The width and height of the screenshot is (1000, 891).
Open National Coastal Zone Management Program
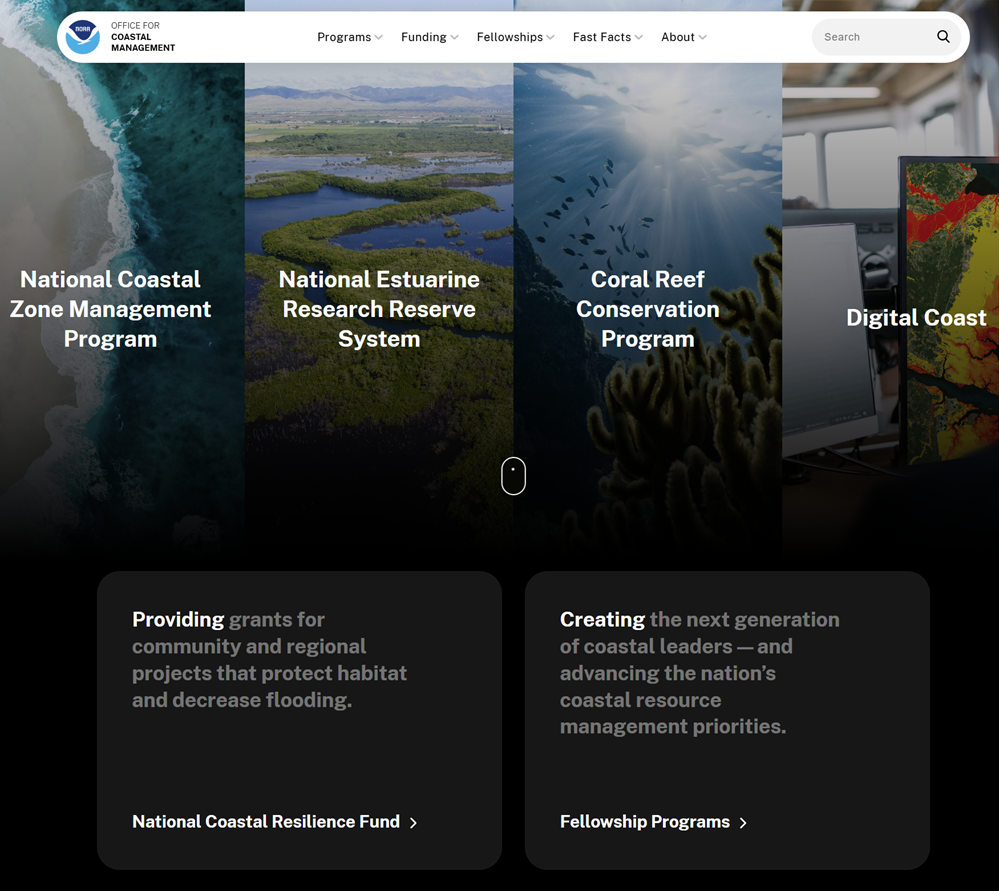(x=110, y=309)
